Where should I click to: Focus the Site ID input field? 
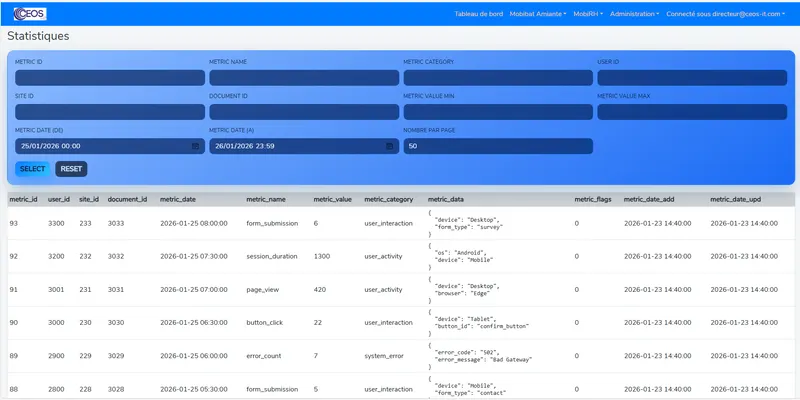[x=110, y=112]
